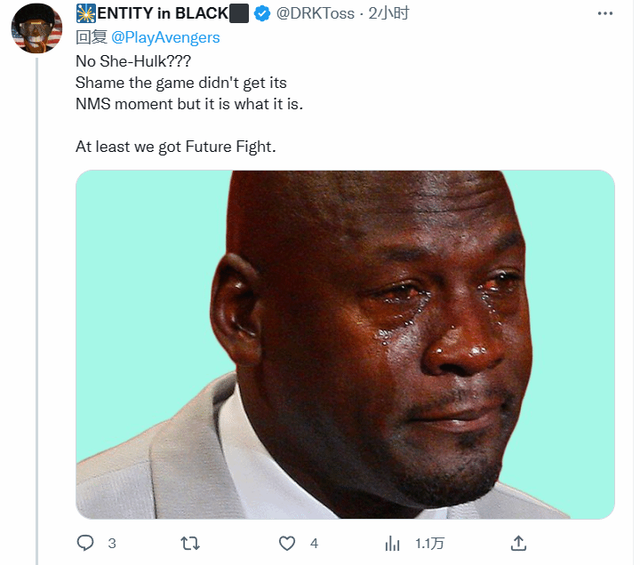Image resolution: width=640 pixels, height=565 pixels.
Task: Open the crying meme image
Action: pyautogui.click(x=345, y=345)
